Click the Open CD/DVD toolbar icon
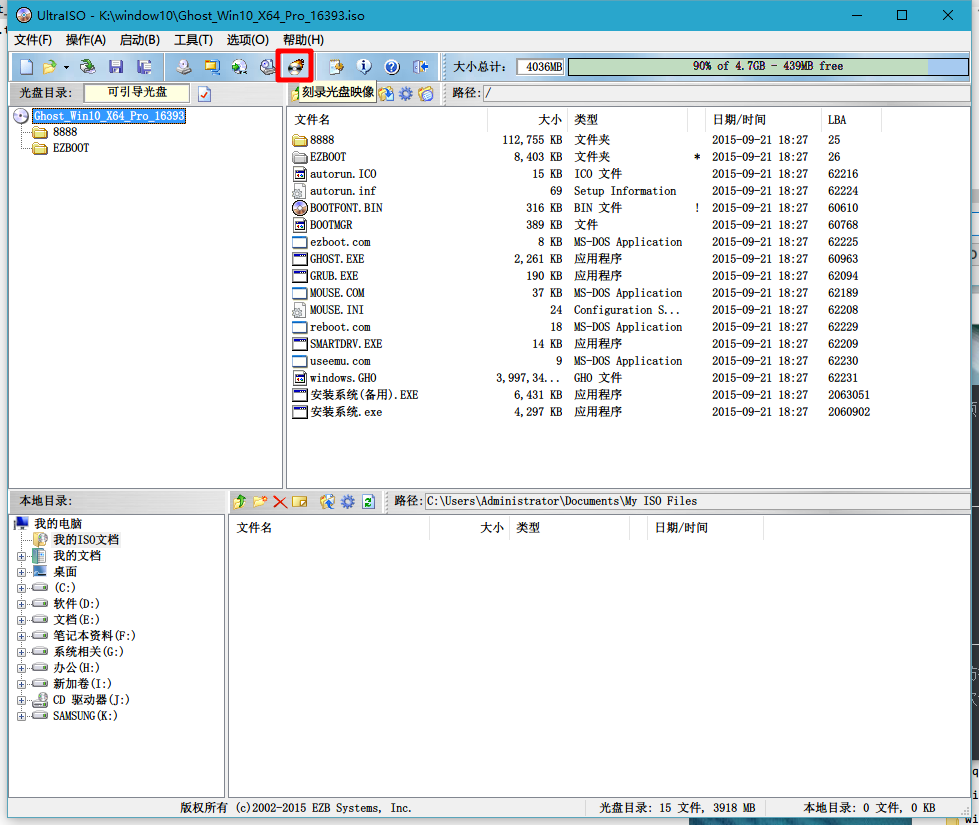The image size is (979, 825). tap(87, 67)
